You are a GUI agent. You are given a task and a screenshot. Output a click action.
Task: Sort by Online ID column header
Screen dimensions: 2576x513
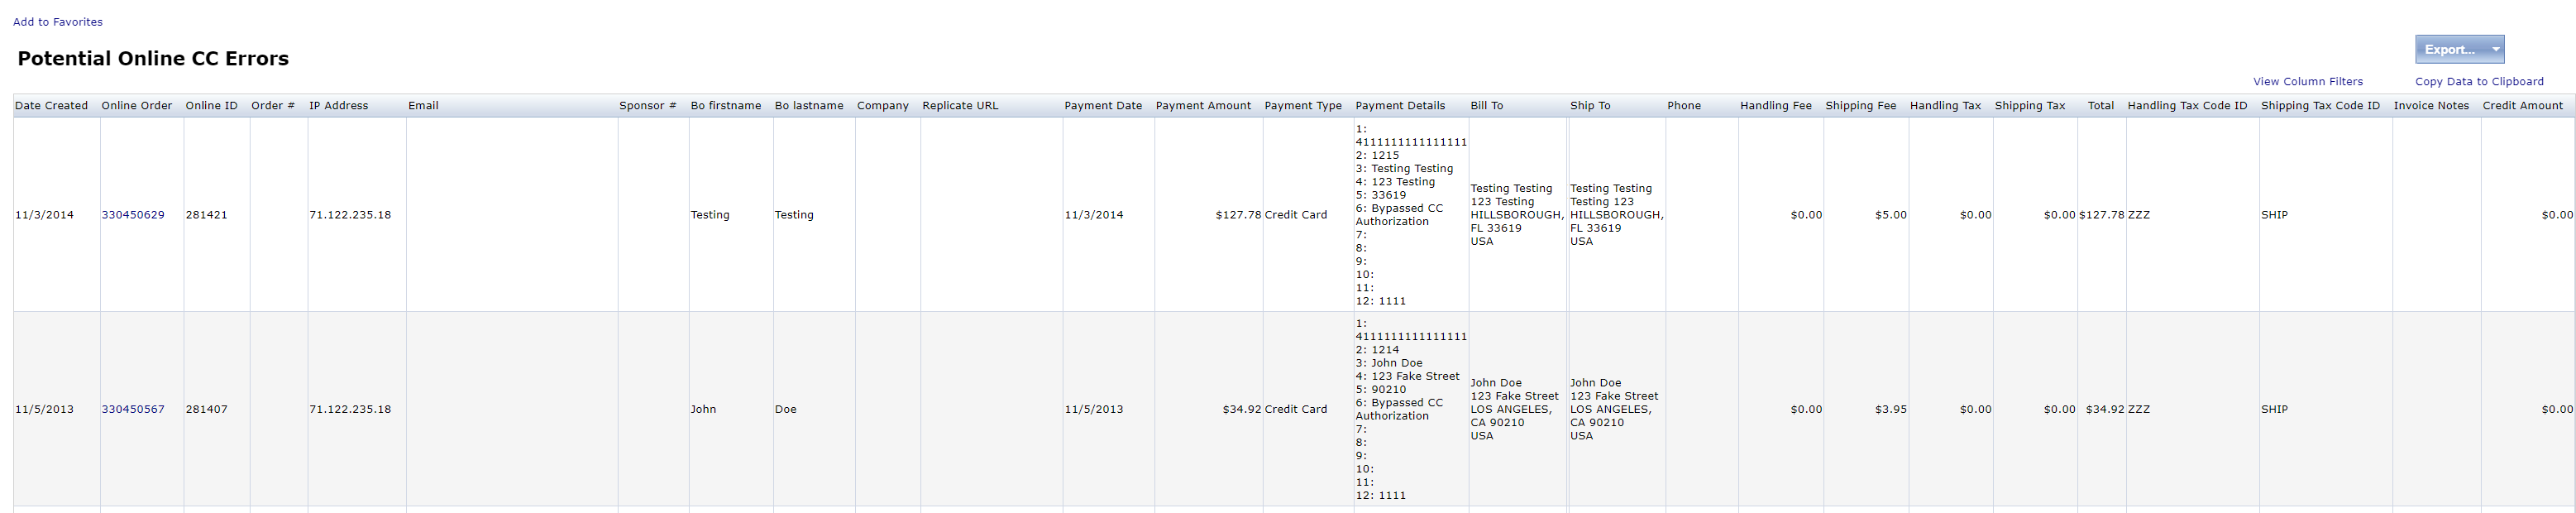[211, 106]
